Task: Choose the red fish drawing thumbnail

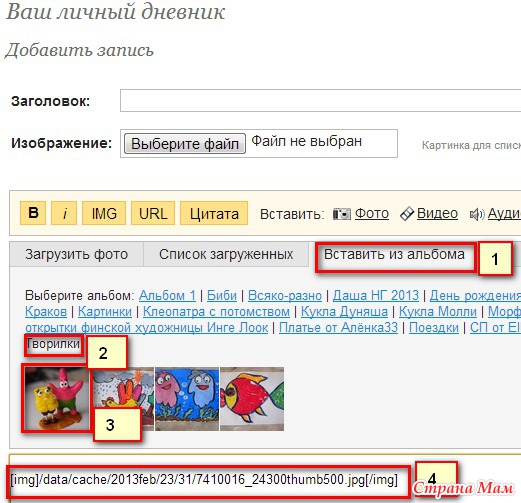Action: coord(252,399)
